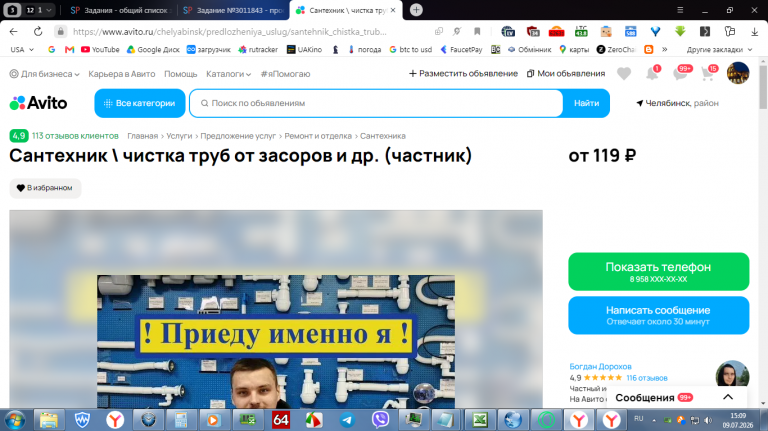Close the Сантехник Avito tab
This screenshot has height=431, width=768.
point(393,10)
